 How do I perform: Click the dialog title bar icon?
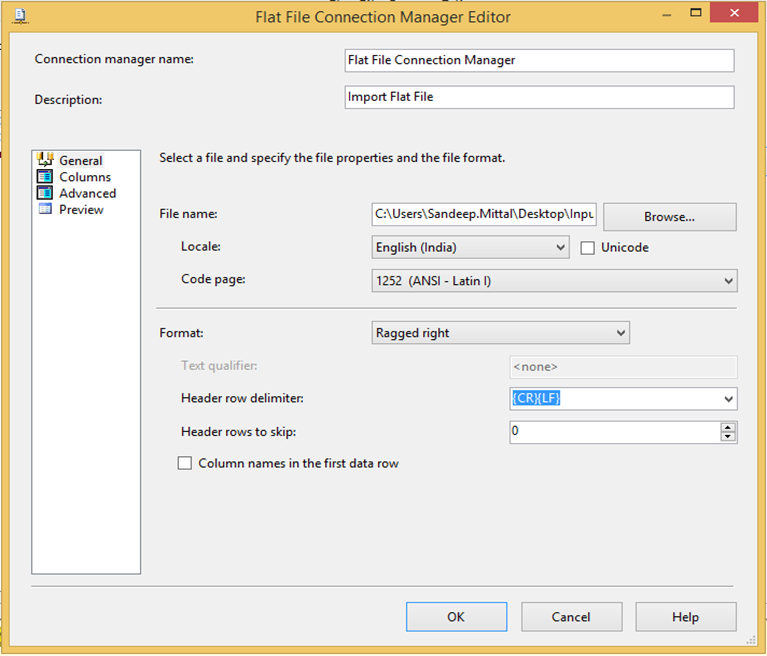point(20,16)
